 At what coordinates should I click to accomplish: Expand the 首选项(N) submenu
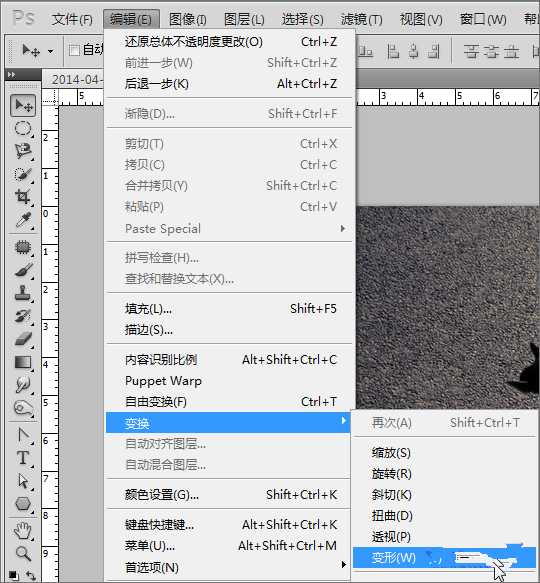228,567
